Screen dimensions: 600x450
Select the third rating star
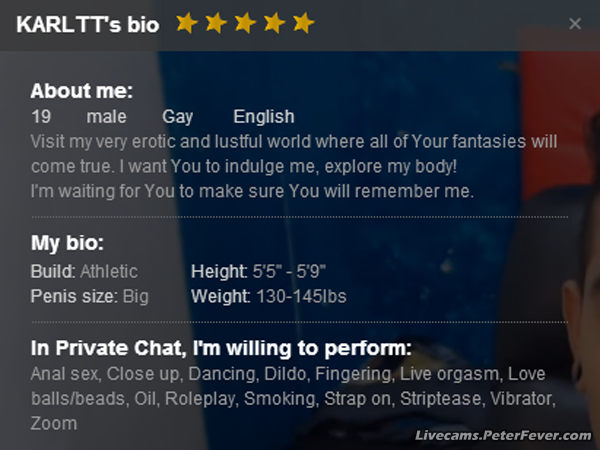[x=245, y=23]
